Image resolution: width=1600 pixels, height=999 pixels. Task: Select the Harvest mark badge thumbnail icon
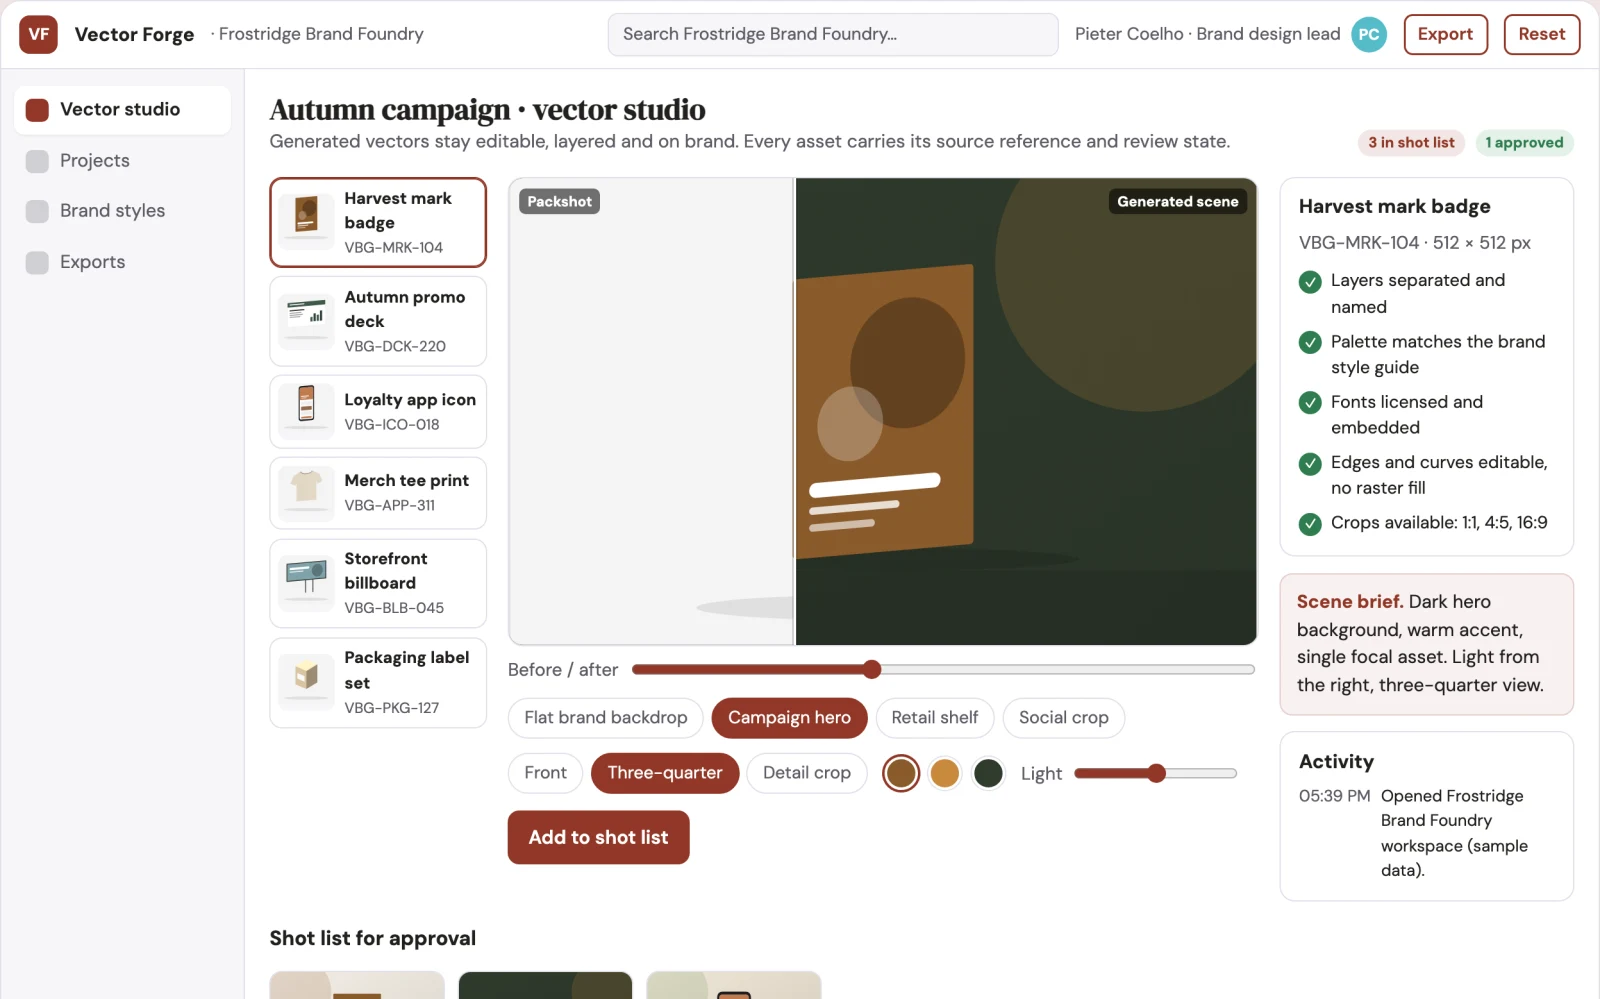(x=306, y=222)
